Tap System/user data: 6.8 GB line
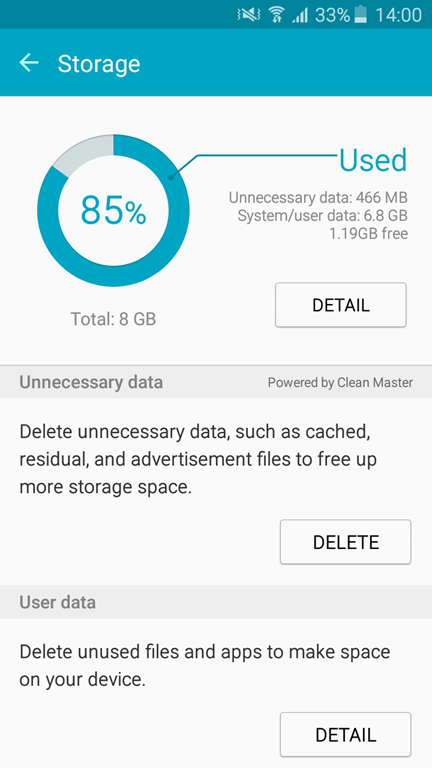432x768 pixels. 323,216
